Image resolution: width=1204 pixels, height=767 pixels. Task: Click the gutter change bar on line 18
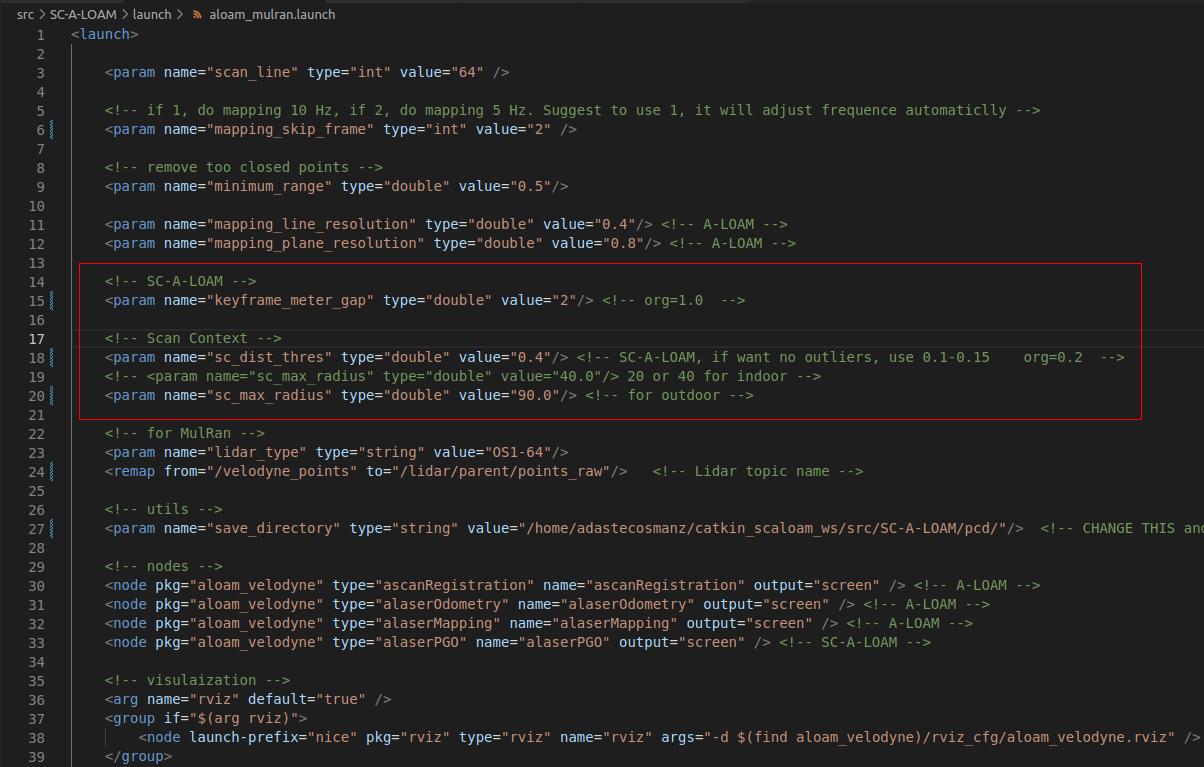tap(51, 357)
